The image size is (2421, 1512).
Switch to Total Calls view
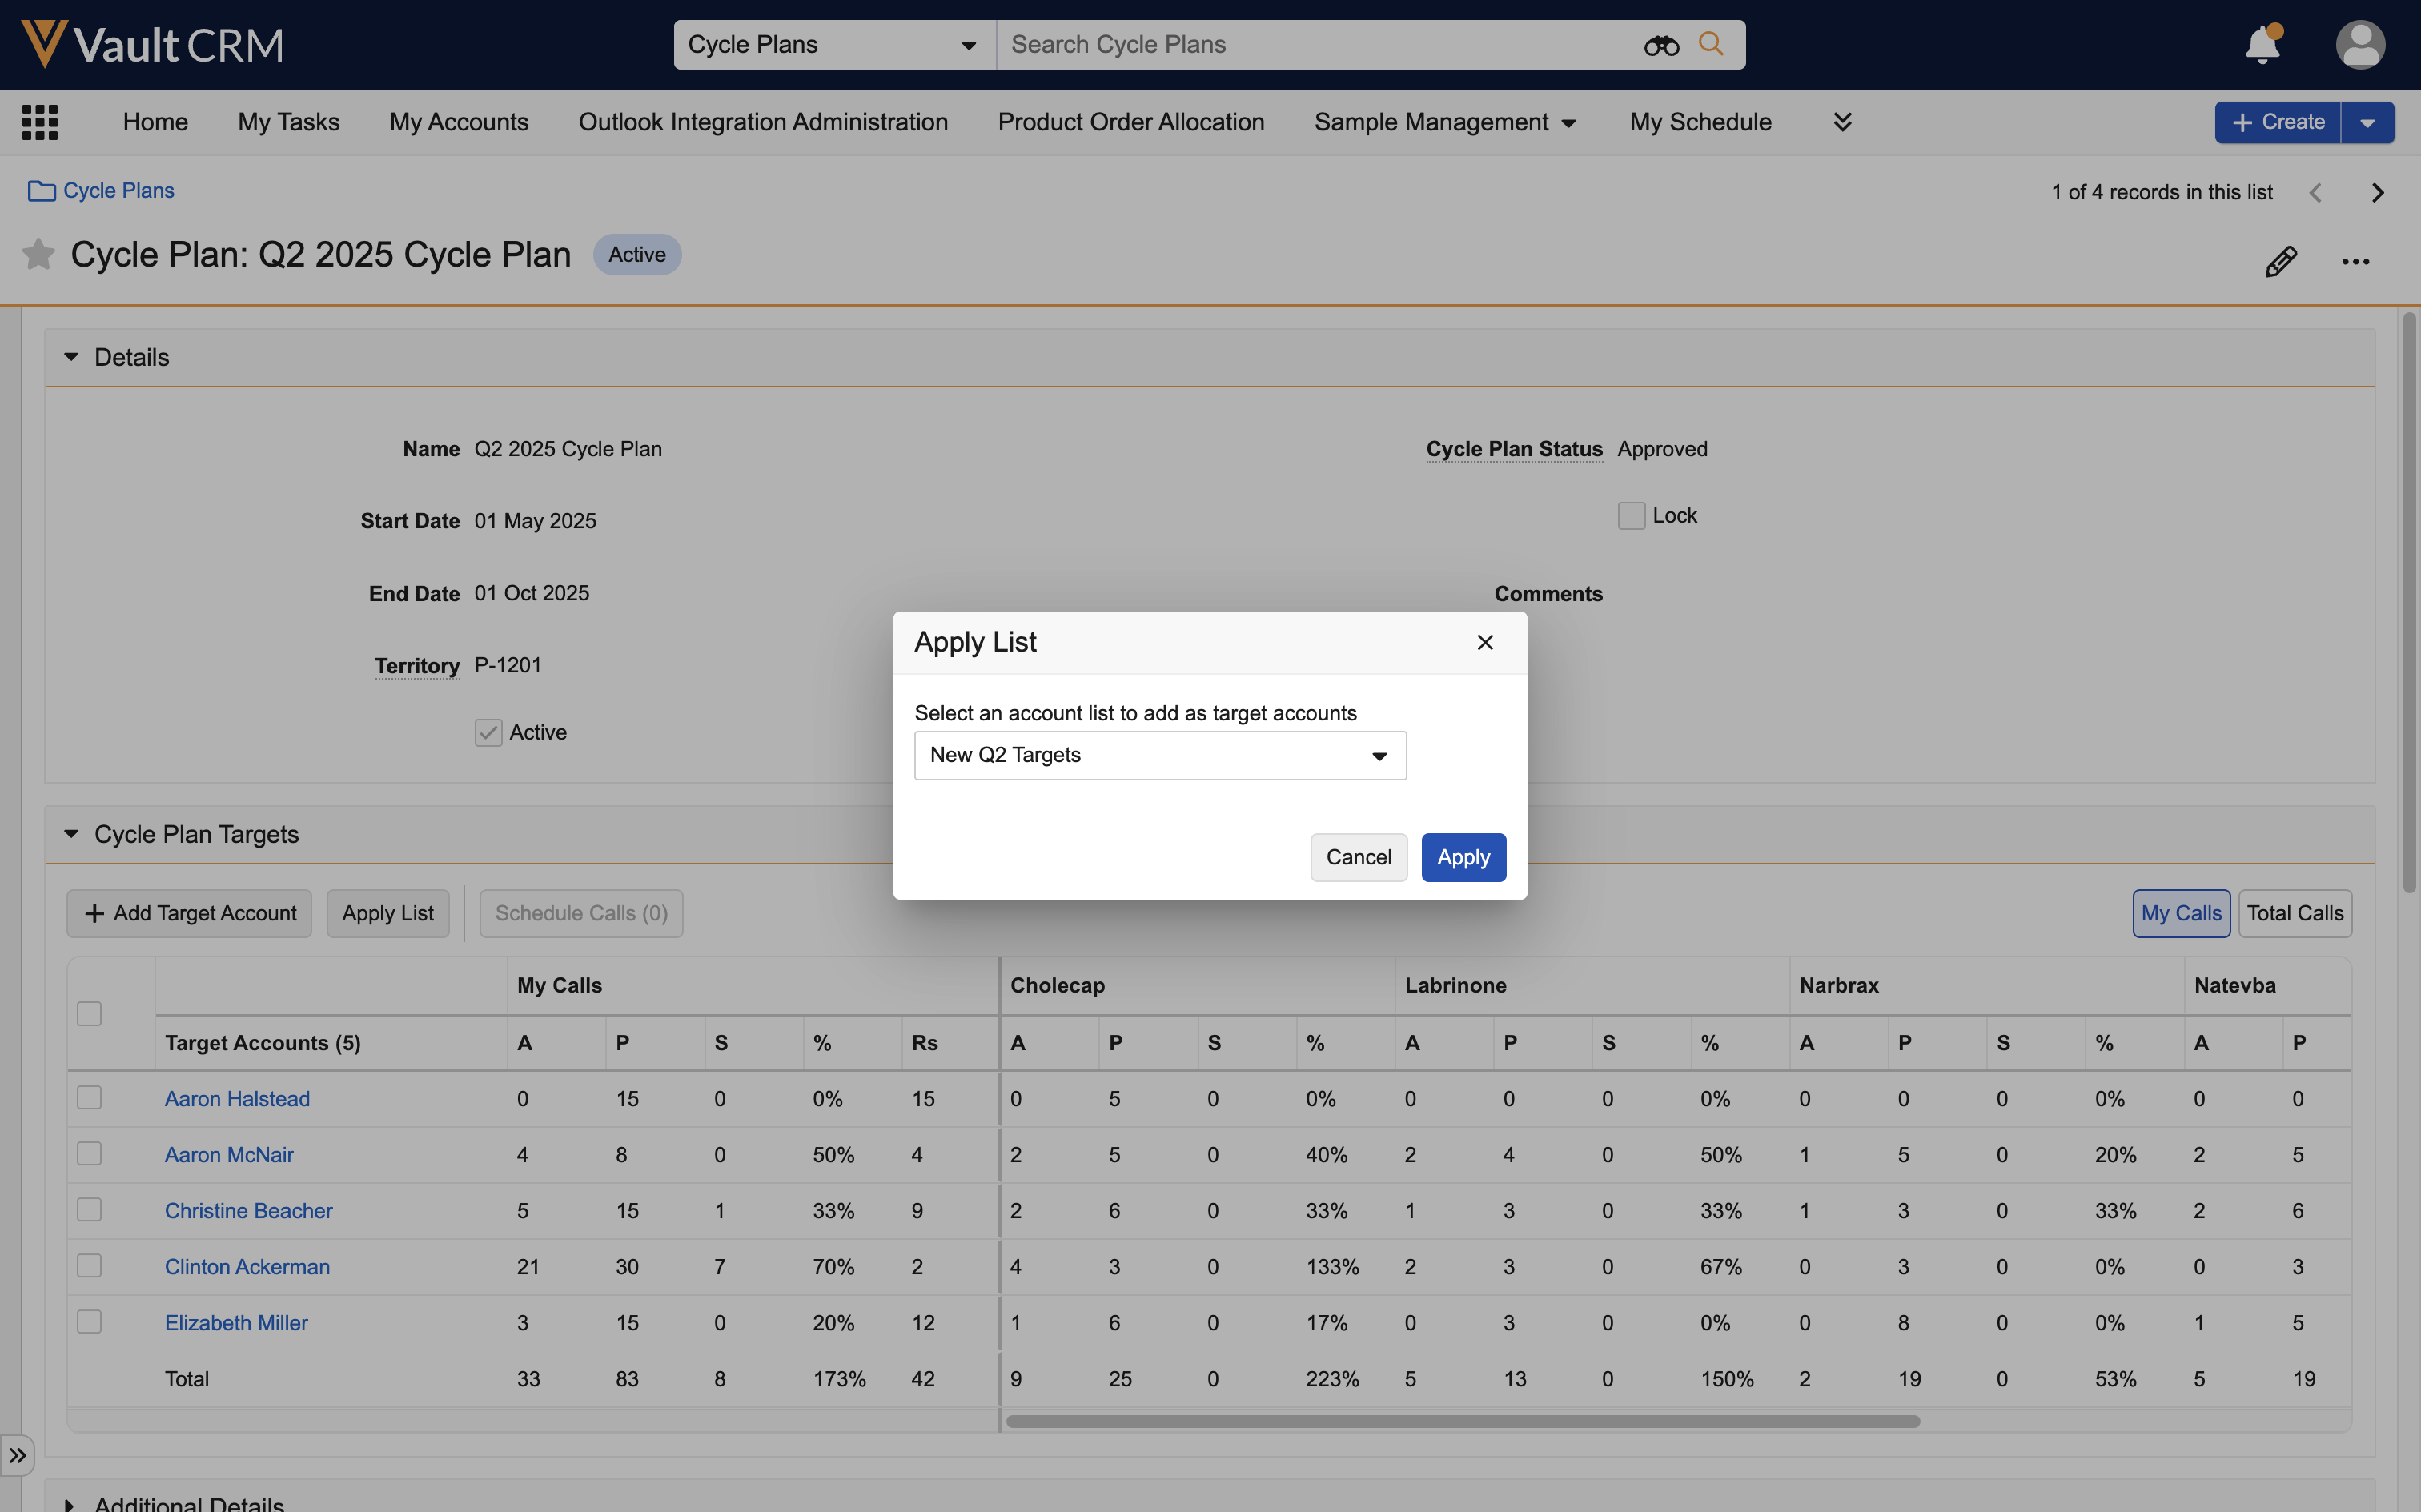click(2294, 913)
